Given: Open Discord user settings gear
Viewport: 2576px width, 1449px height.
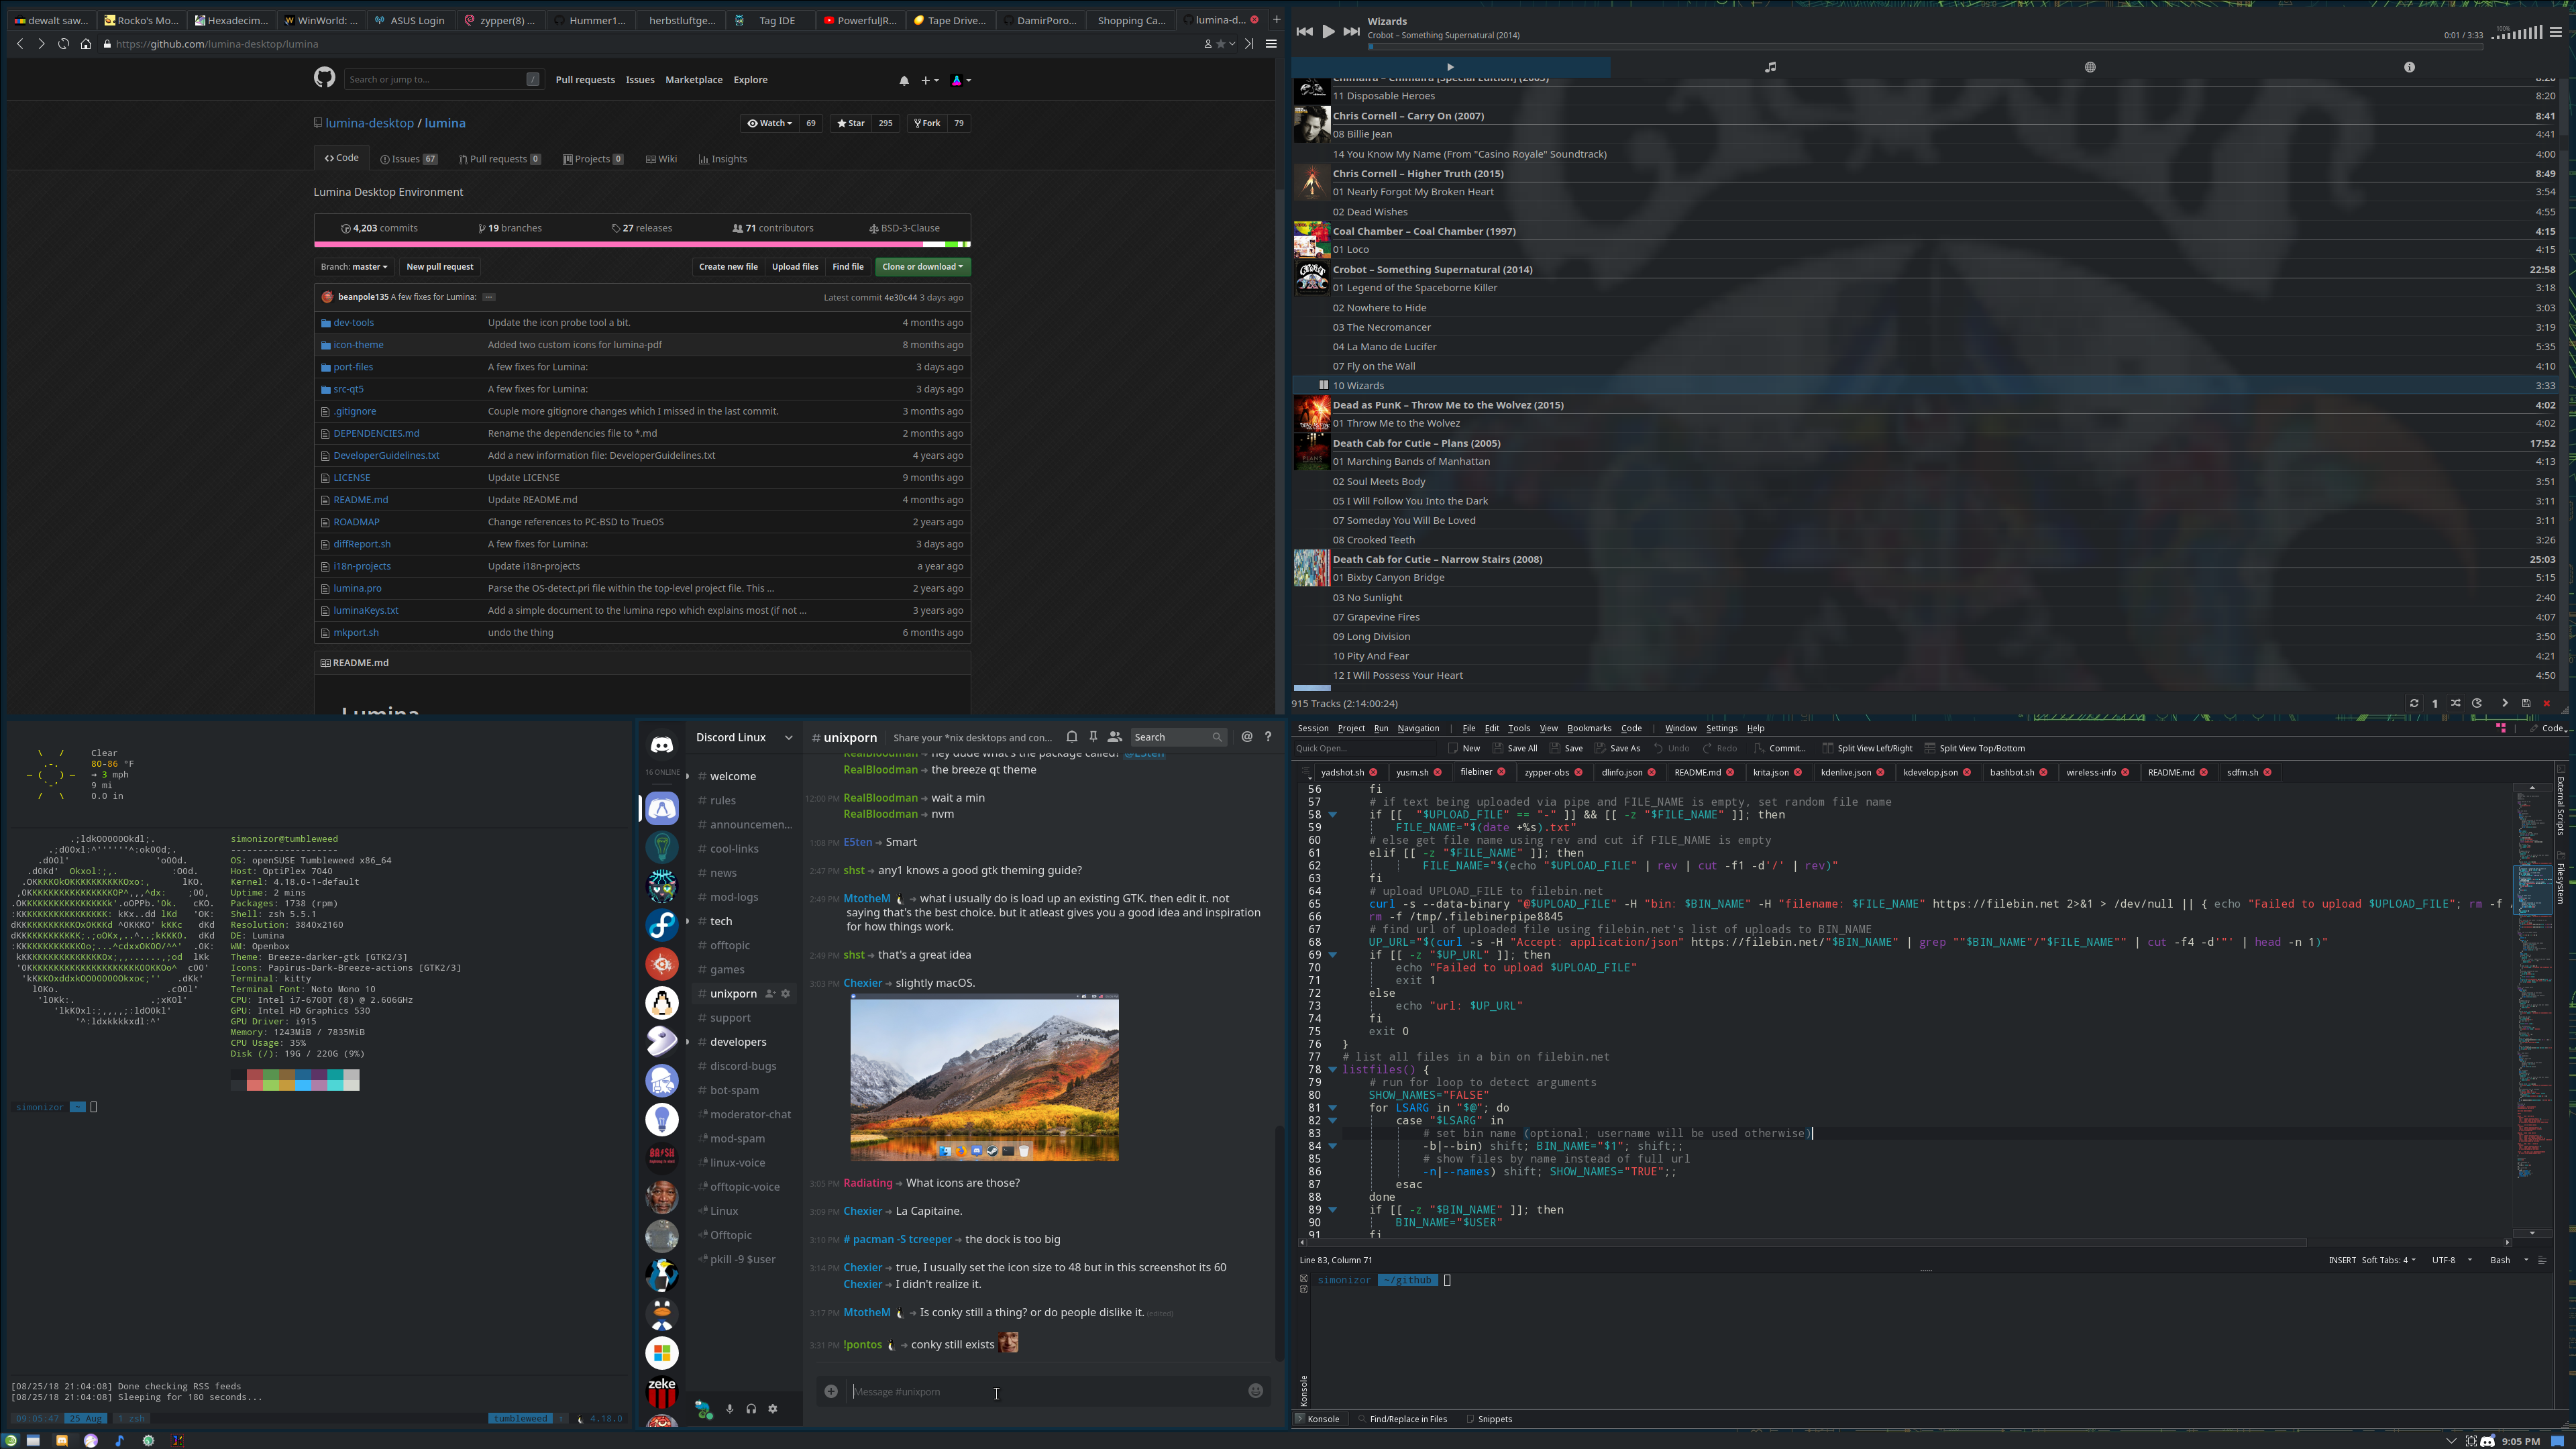Looking at the screenshot, I should pyautogui.click(x=773, y=1409).
